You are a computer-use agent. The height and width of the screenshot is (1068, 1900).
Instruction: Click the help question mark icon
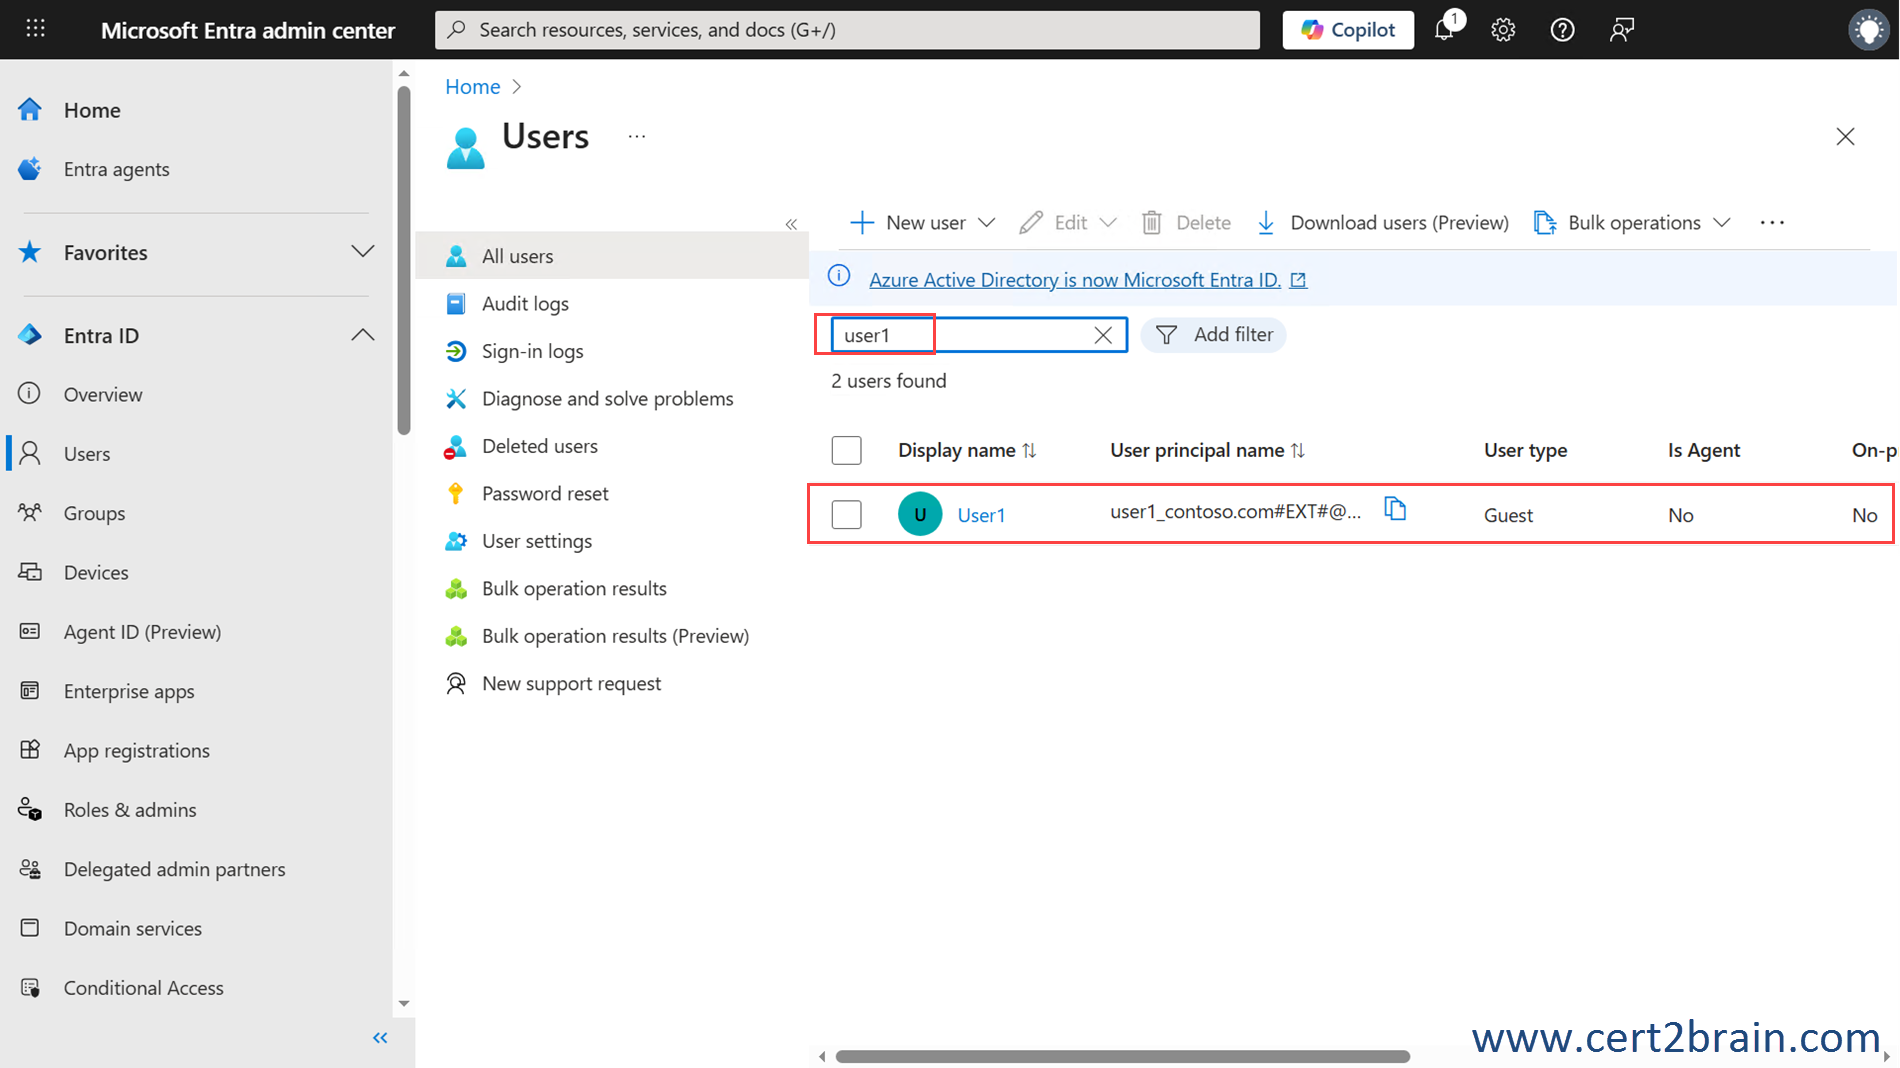(1562, 30)
